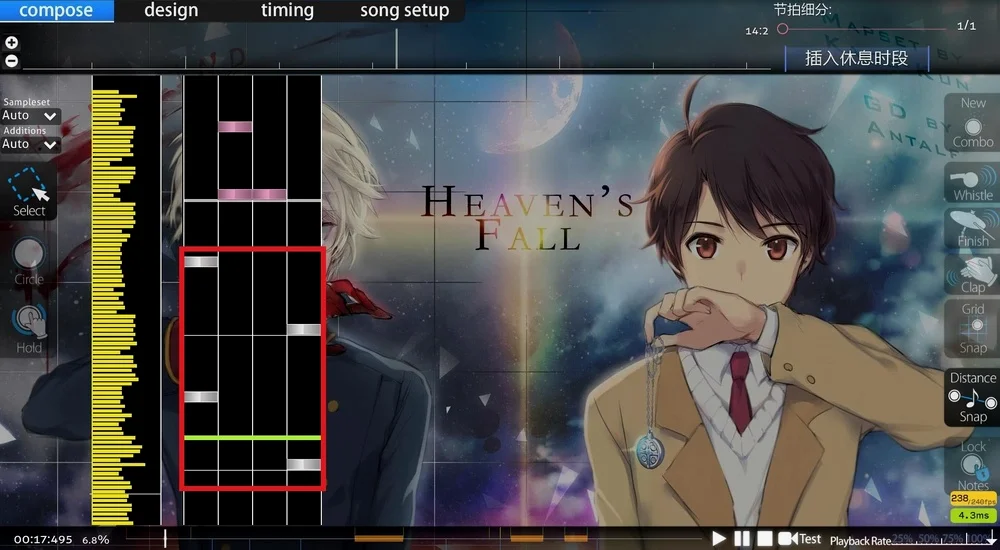
Task: Switch to the compose tab
Action: (x=56, y=11)
